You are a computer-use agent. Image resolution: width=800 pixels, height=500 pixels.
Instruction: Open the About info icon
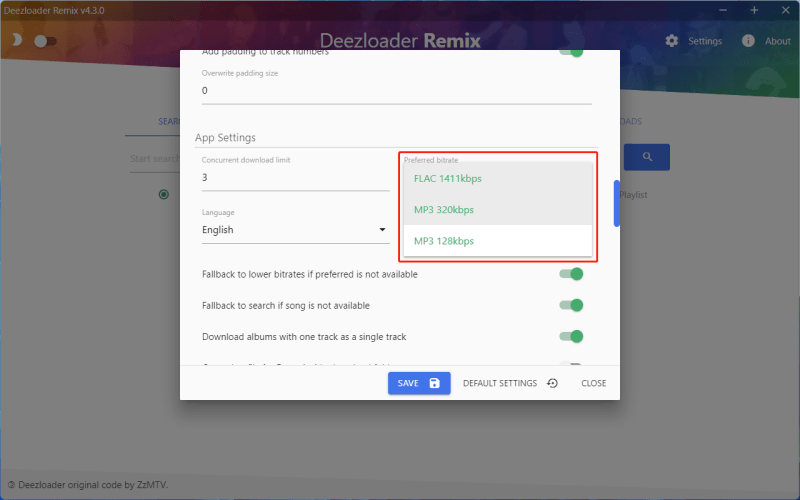click(x=748, y=41)
